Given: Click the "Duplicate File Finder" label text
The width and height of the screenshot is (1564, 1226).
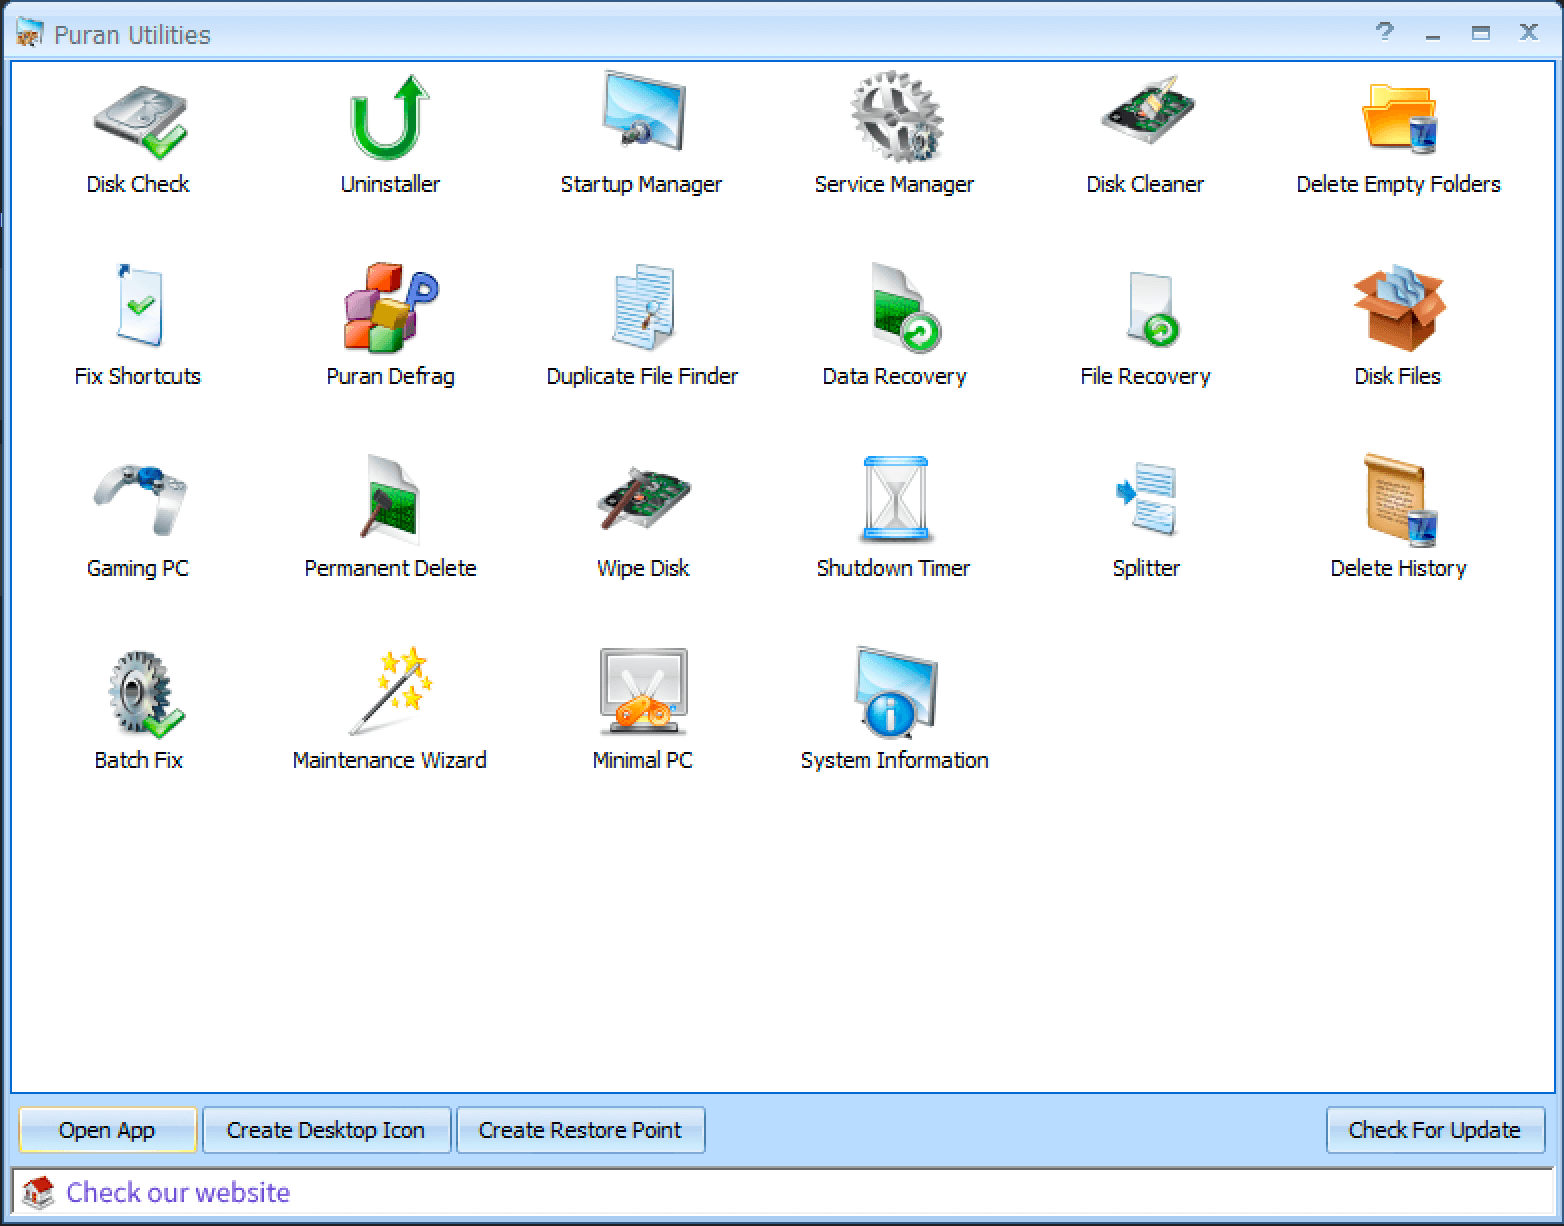Looking at the screenshot, I should point(643,376).
